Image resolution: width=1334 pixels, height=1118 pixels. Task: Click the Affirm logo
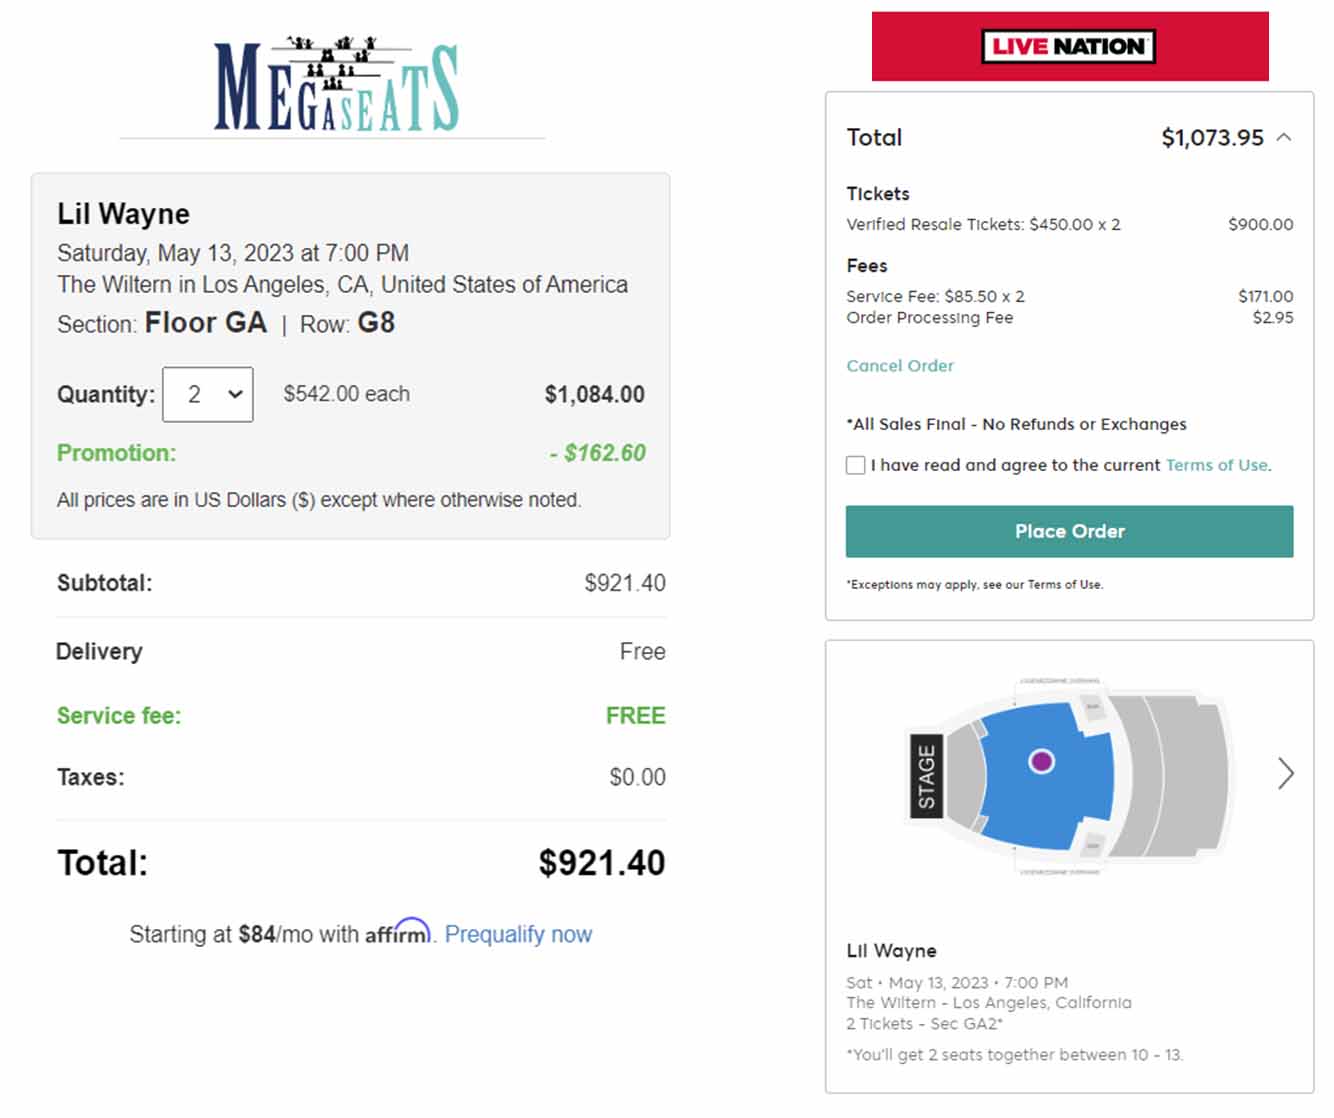coord(398,932)
